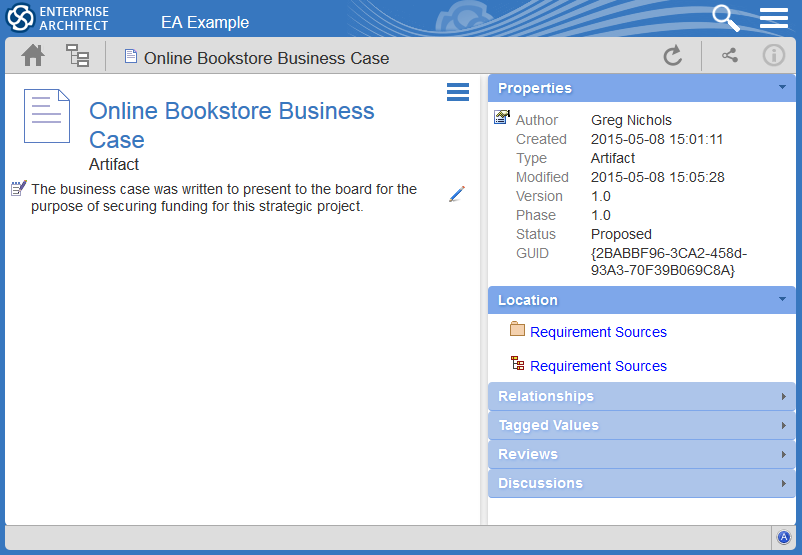Open the main hamburger menu in the header
802x555 pixels.
point(774,18)
